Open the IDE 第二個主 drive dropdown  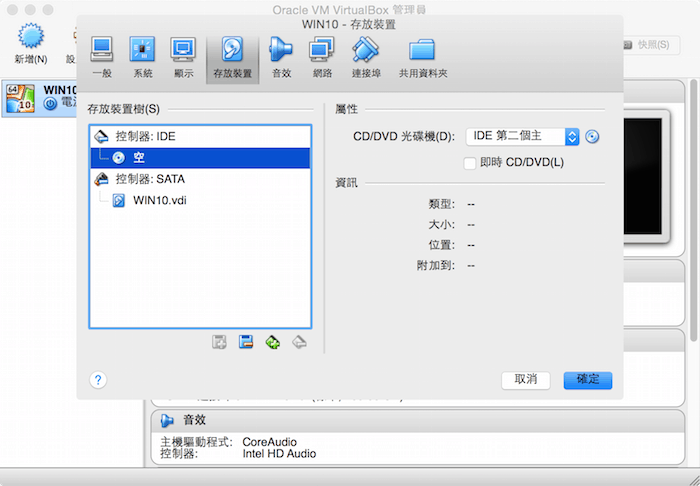click(x=522, y=137)
